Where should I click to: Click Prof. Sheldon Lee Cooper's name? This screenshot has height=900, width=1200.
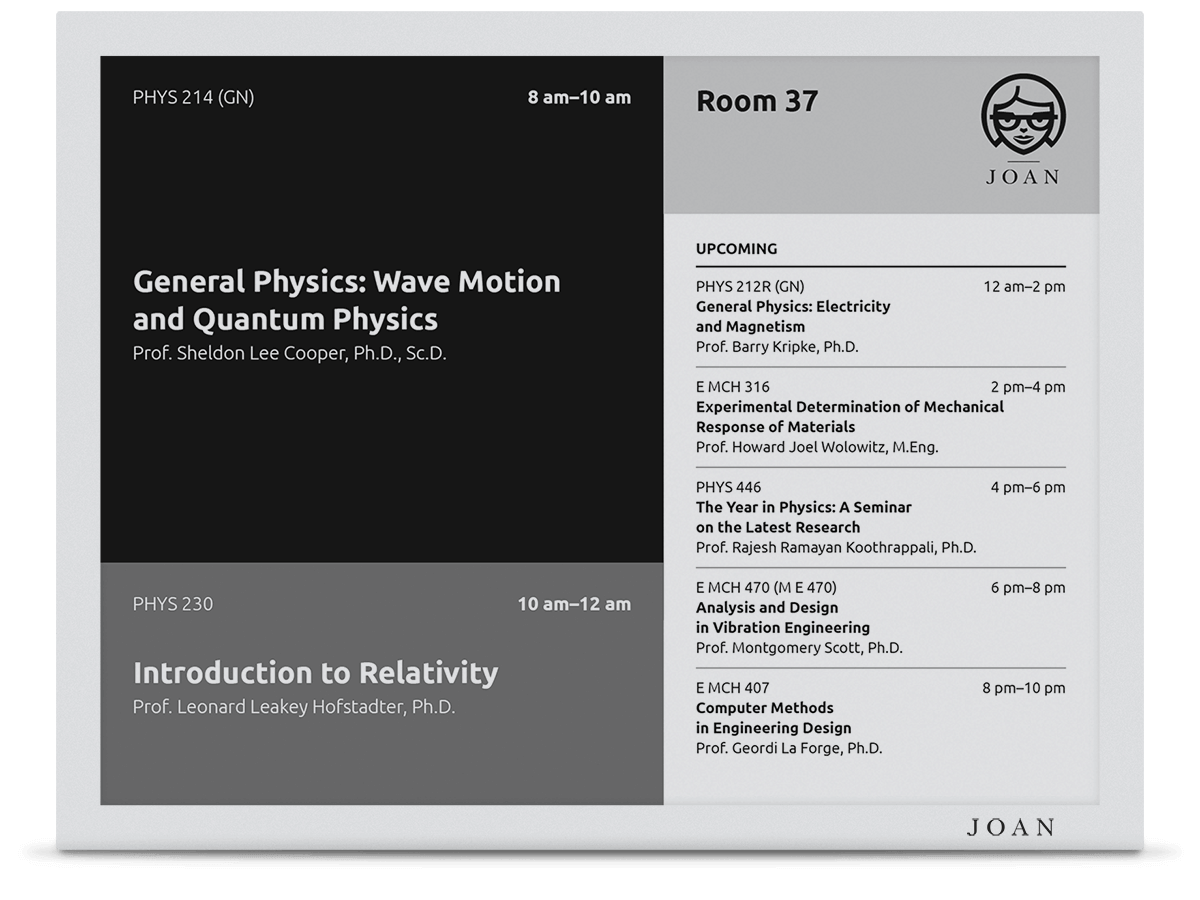290,353
